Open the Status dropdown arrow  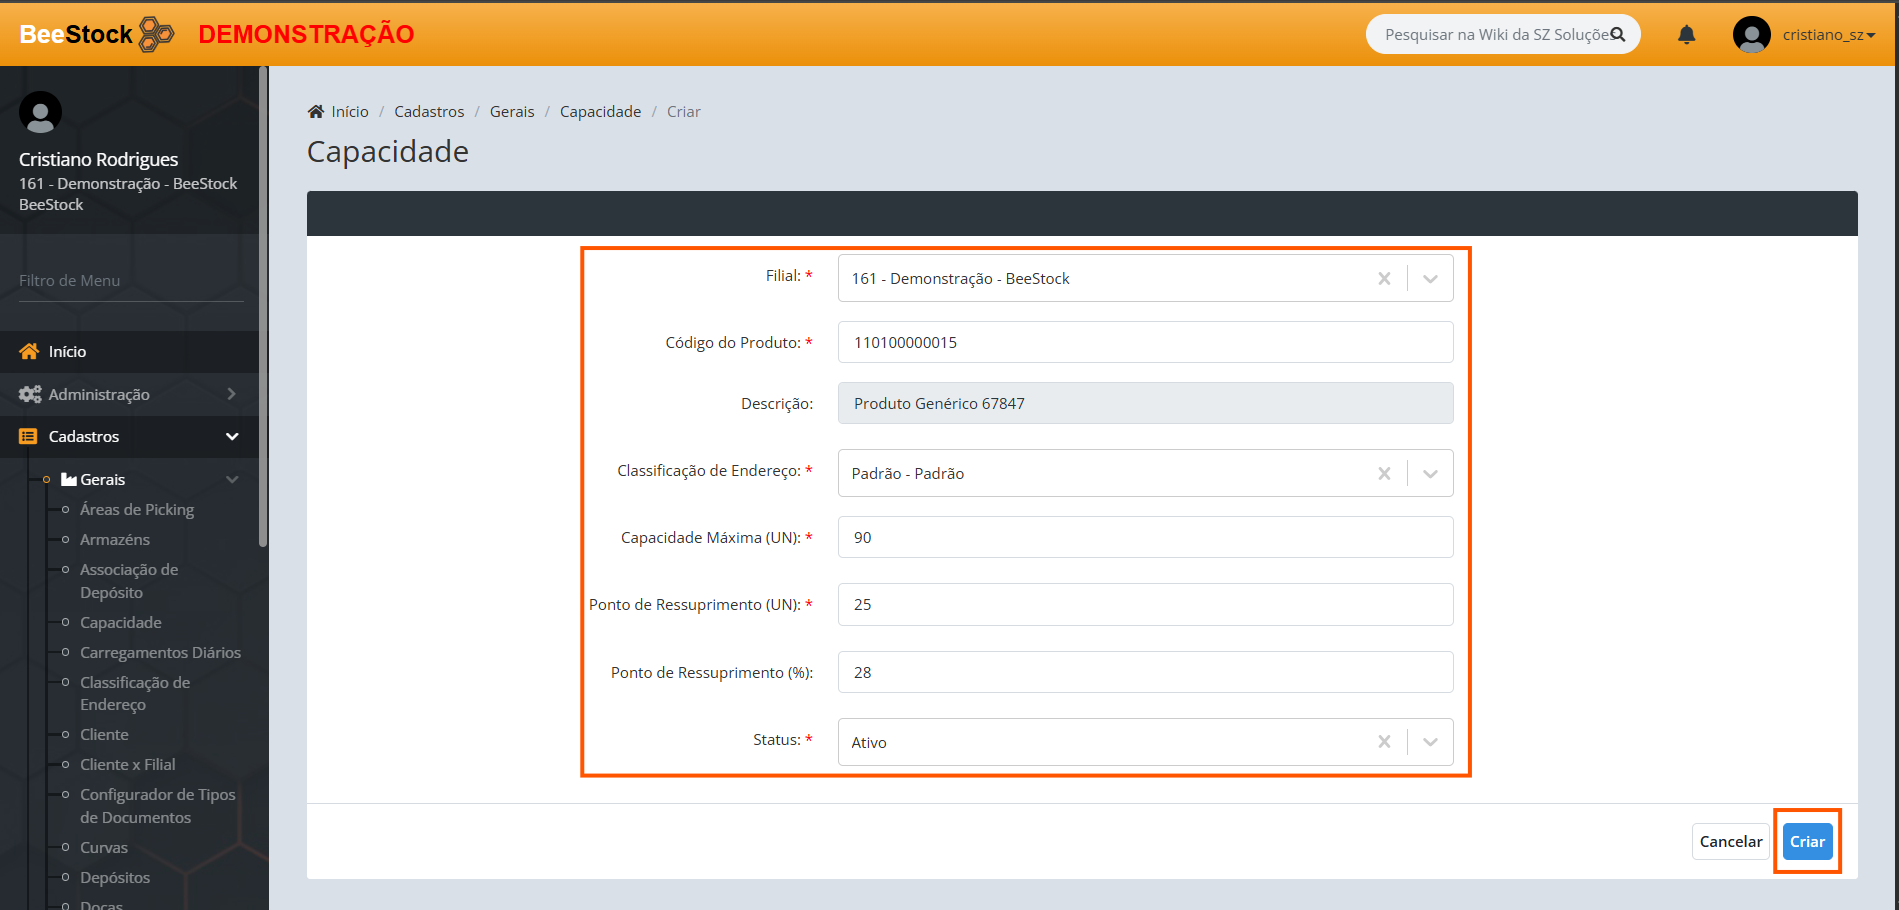click(x=1430, y=742)
